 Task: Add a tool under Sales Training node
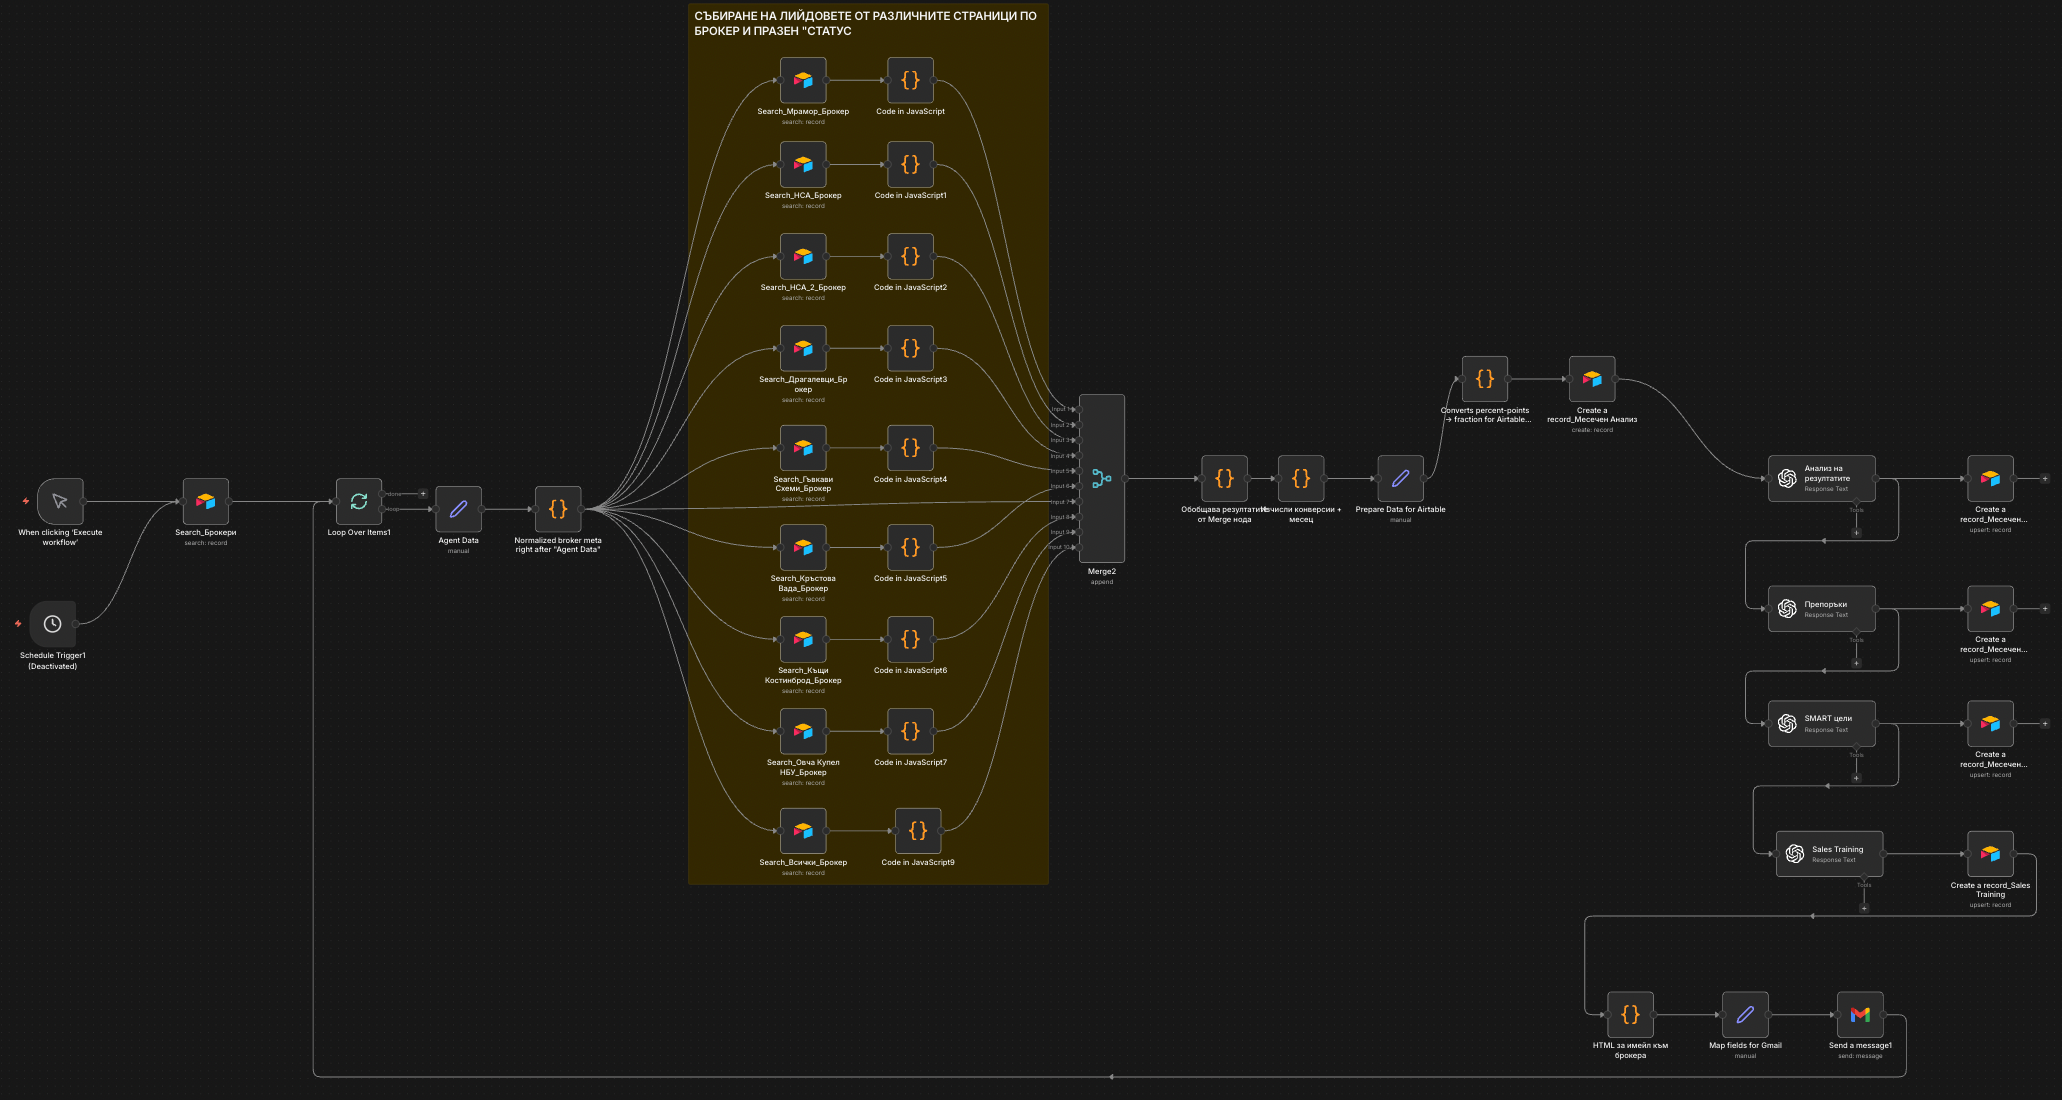click(x=1864, y=908)
